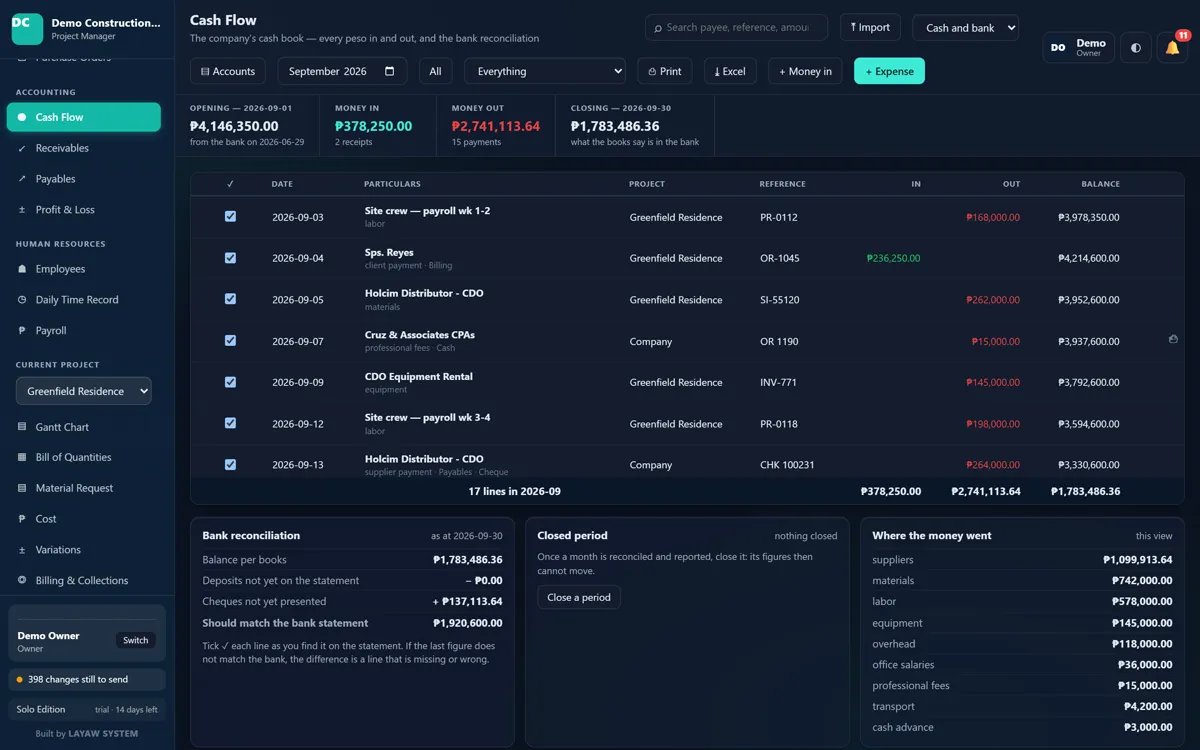This screenshot has width=1200, height=750.
Task: Click the + Money in button
Action: pyautogui.click(x=805, y=71)
